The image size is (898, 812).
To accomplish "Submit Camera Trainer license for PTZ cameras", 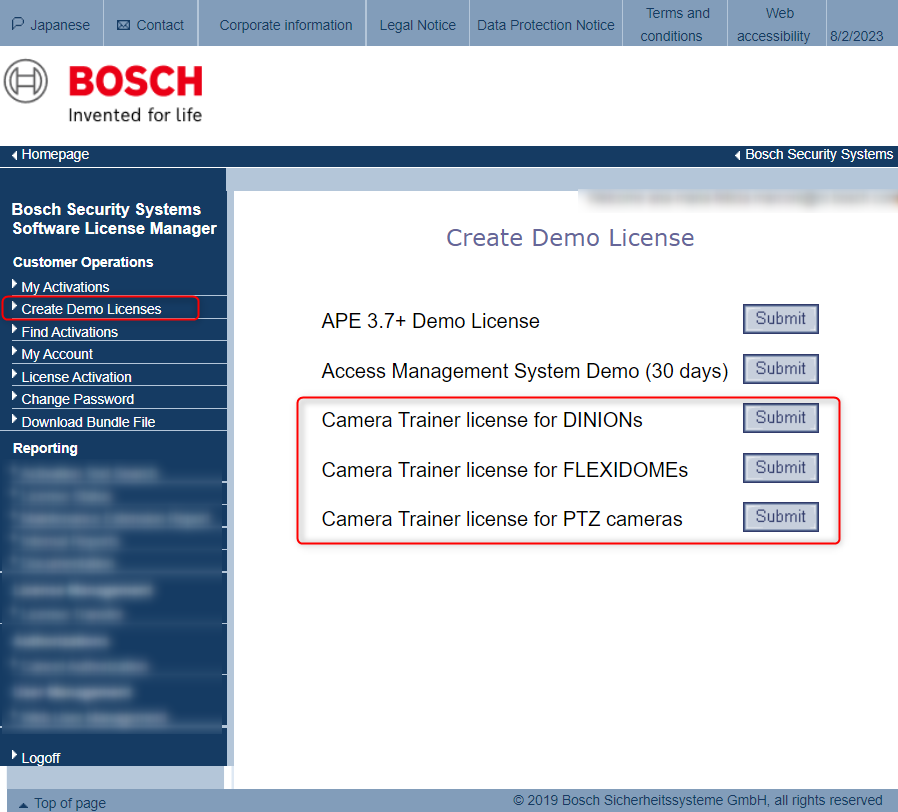I will (780, 517).
